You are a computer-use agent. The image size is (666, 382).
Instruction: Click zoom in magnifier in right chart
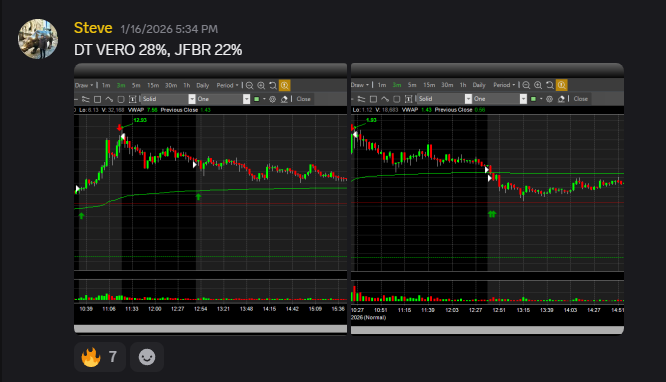538,85
